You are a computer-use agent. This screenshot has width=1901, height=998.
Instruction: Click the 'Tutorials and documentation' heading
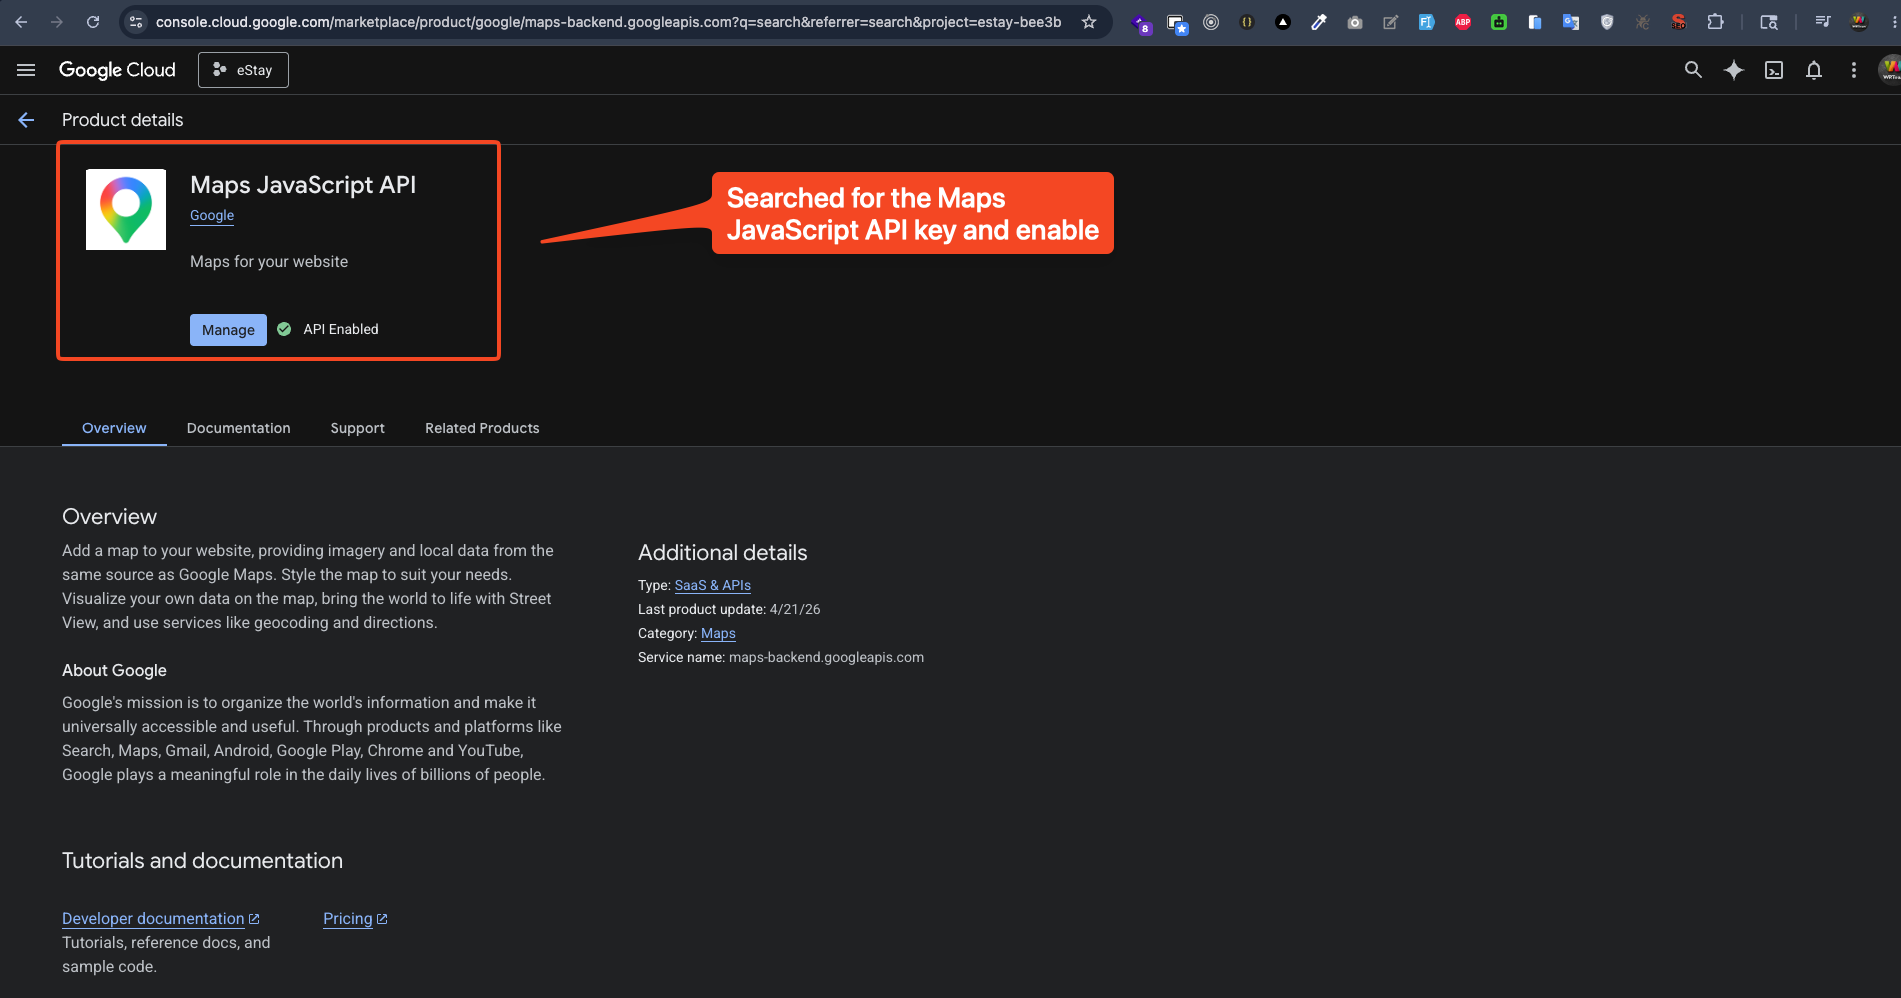[x=202, y=861]
